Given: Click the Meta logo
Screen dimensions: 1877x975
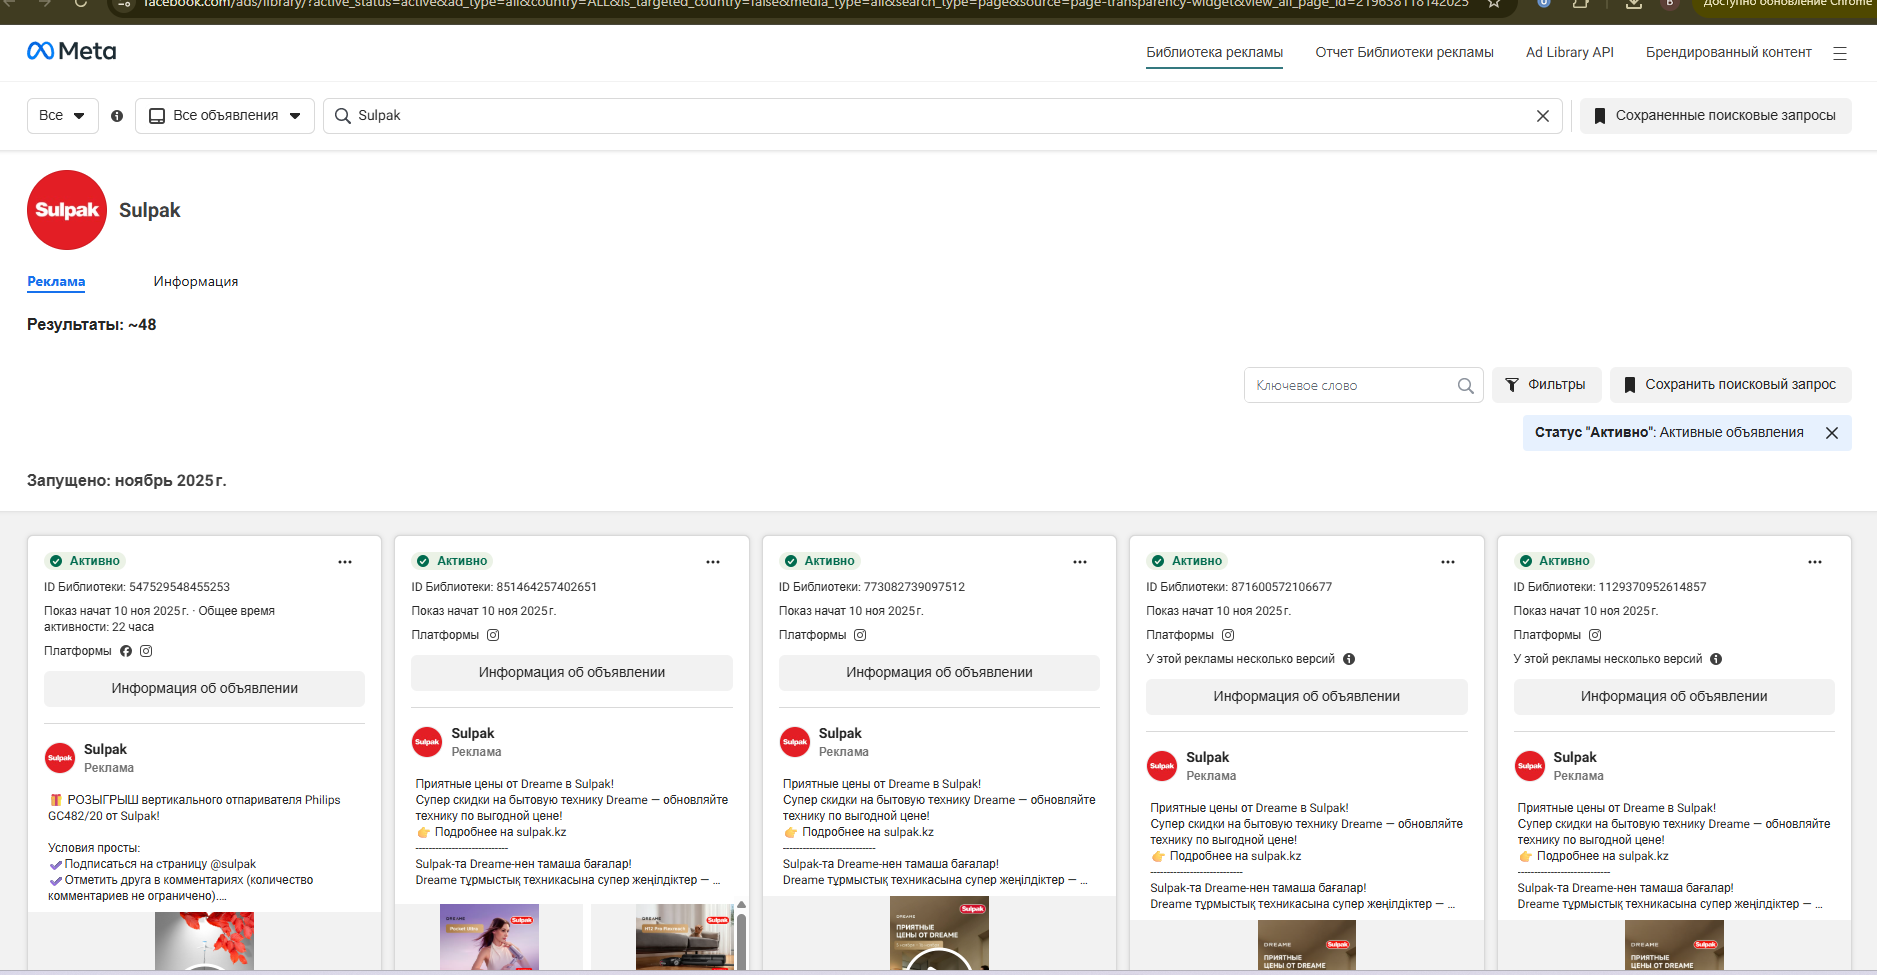Looking at the screenshot, I should (71, 51).
